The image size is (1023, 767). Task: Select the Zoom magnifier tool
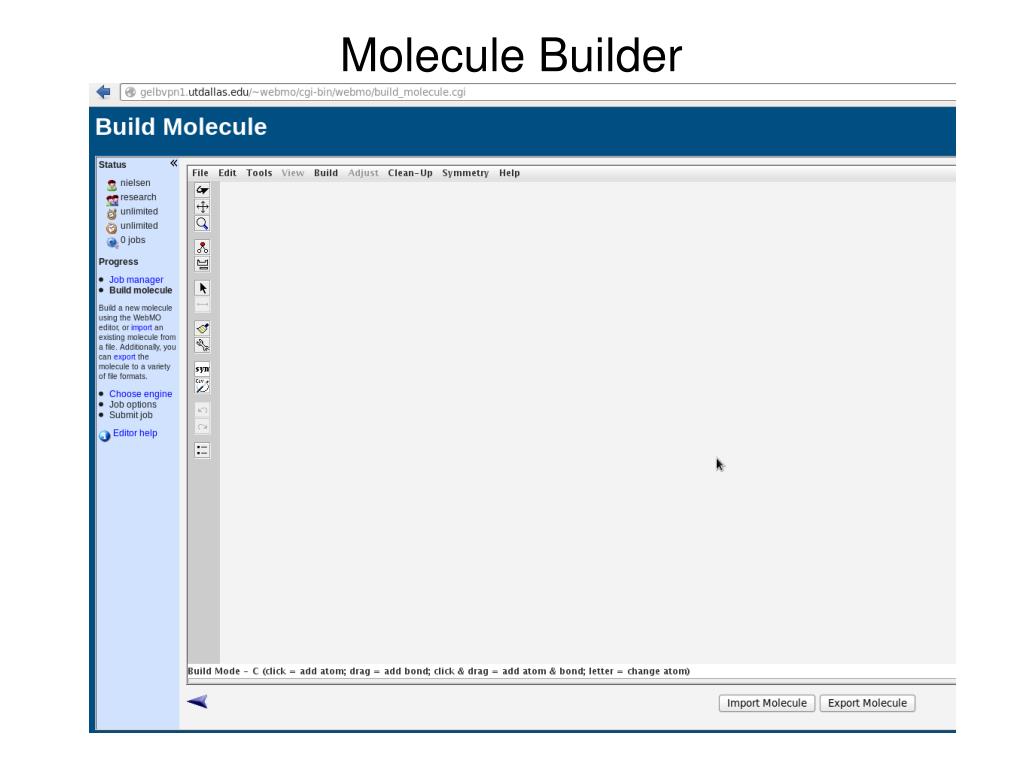tap(202, 224)
